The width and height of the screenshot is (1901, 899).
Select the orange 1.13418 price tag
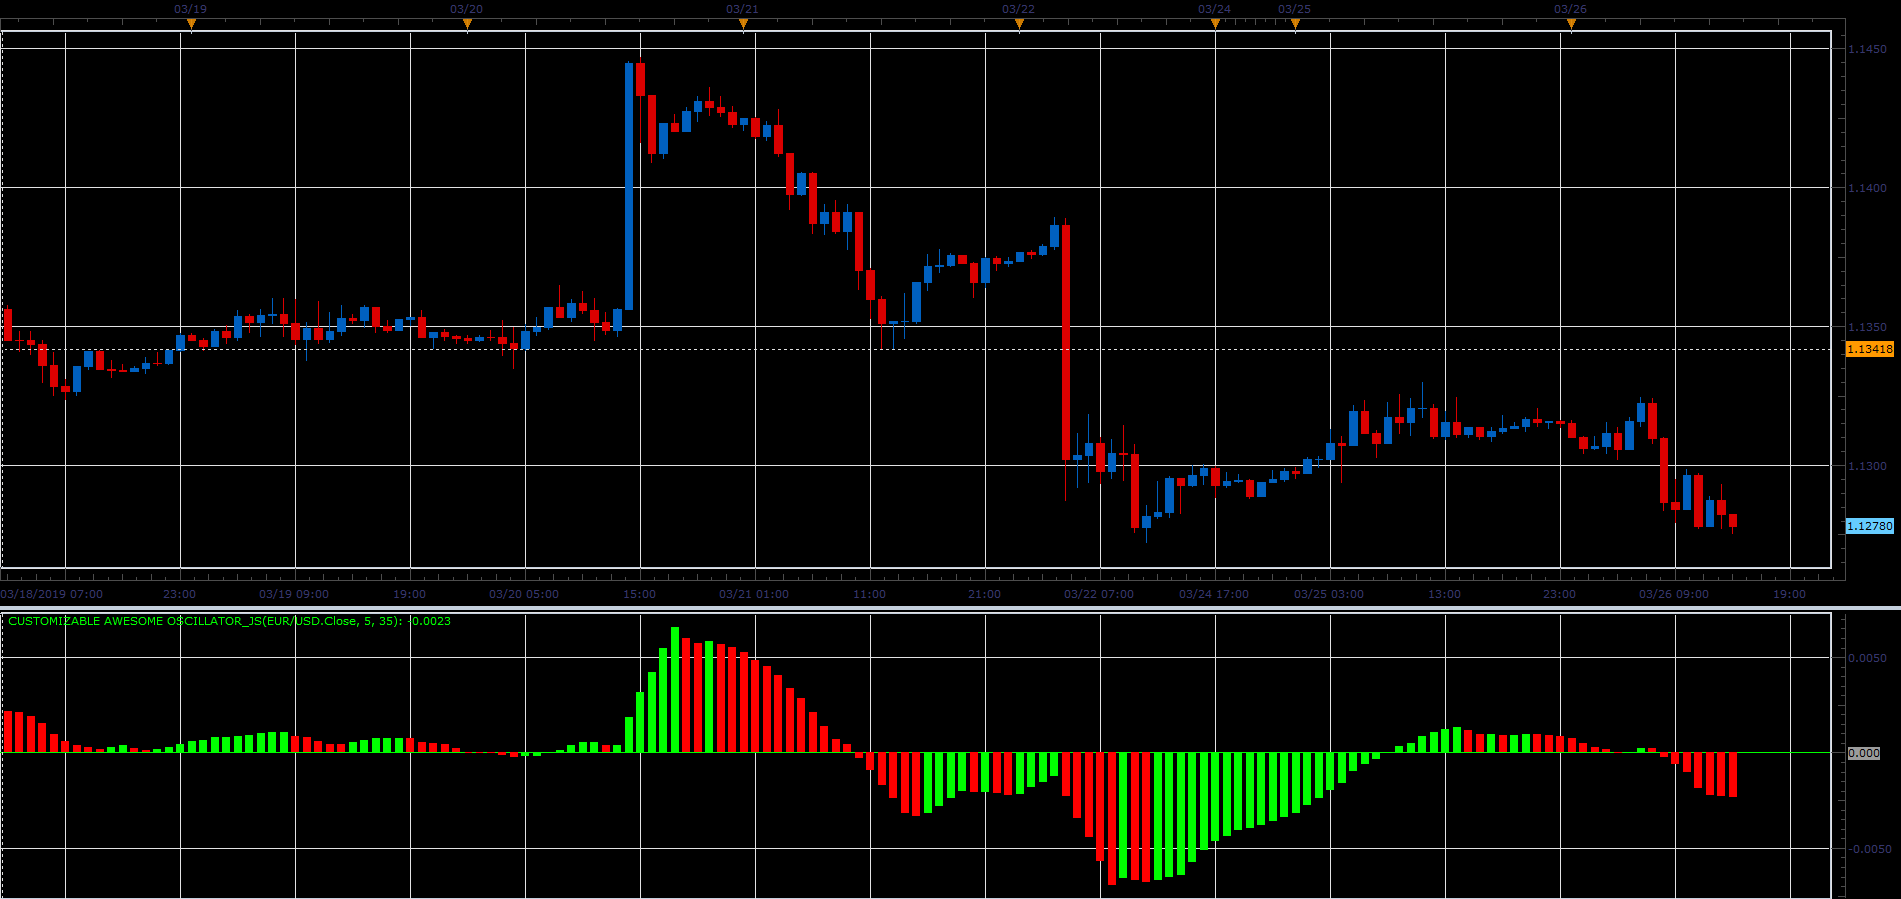pos(1869,349)
